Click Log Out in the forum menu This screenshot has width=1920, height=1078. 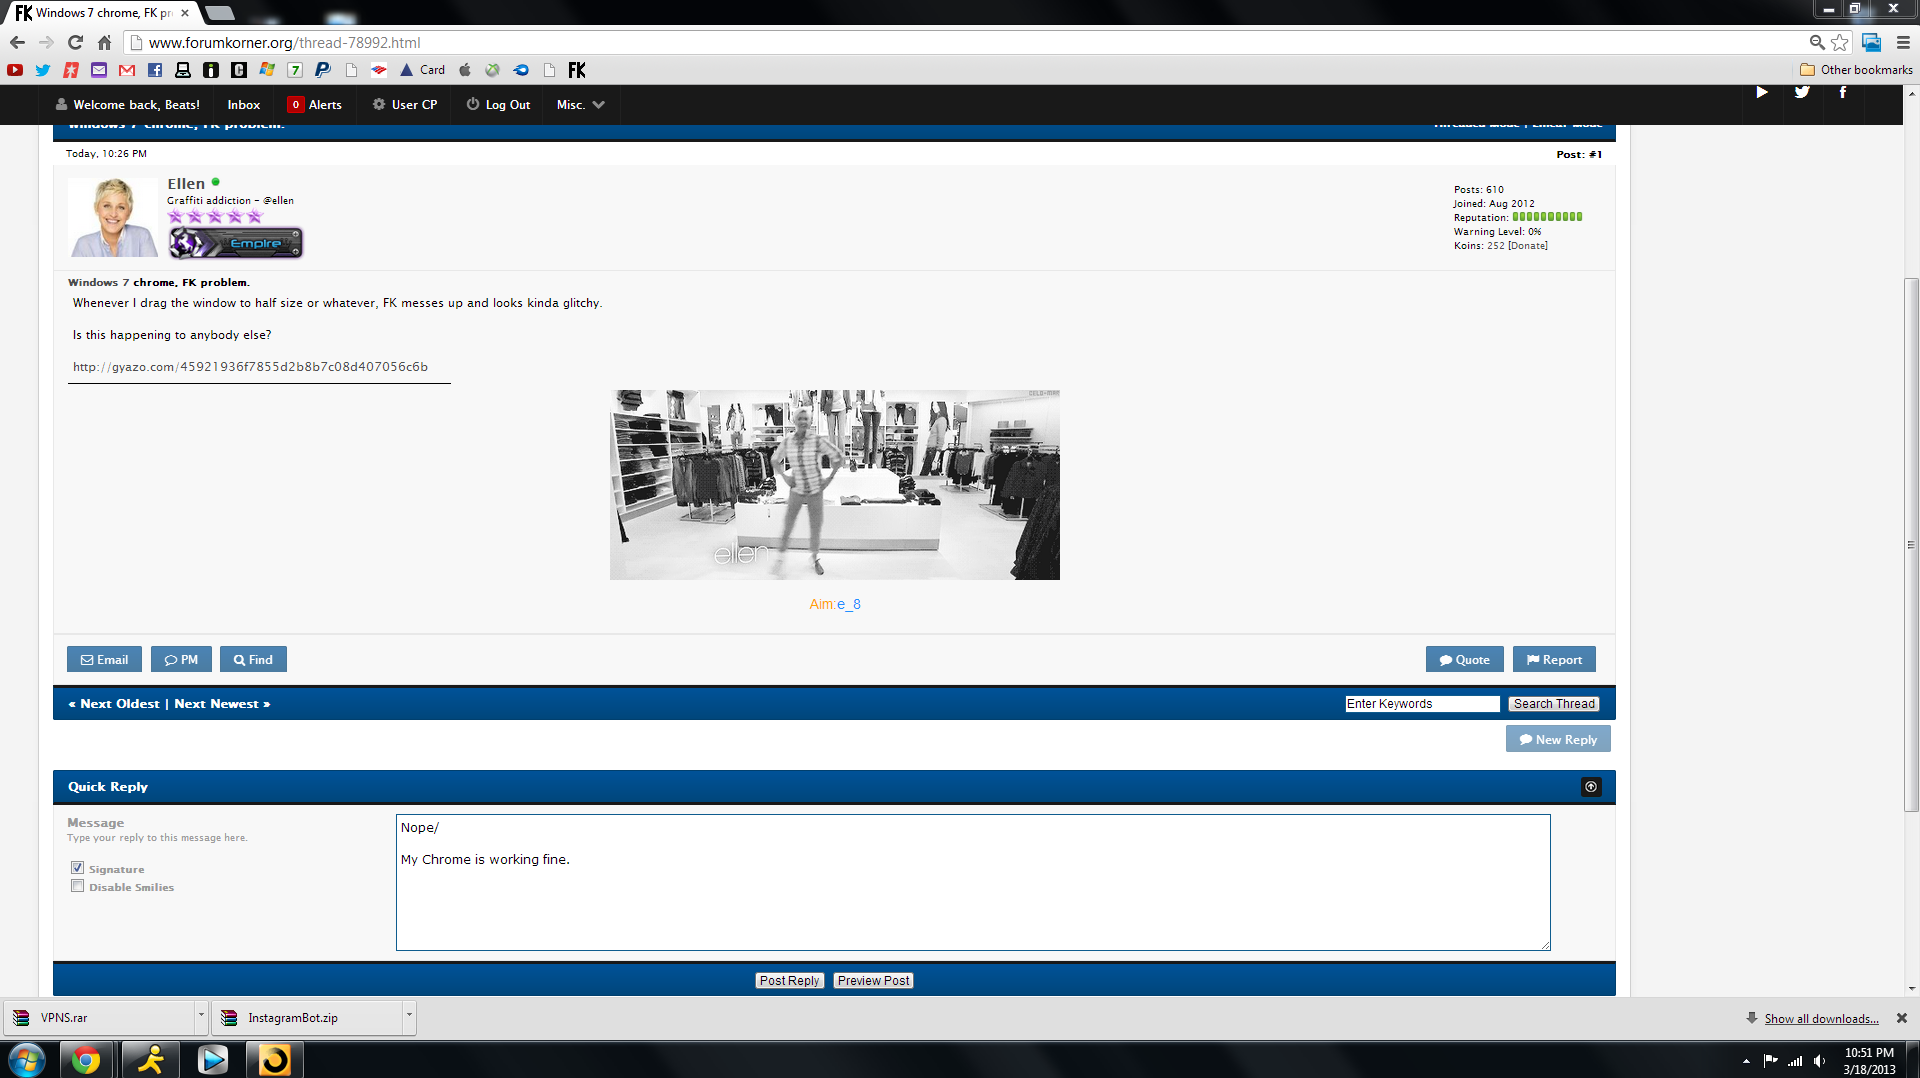498,105
